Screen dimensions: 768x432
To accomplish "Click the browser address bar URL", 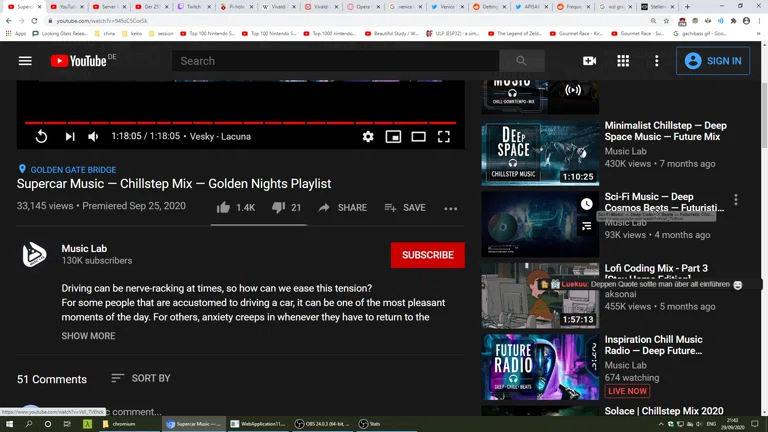I will 102,21.
